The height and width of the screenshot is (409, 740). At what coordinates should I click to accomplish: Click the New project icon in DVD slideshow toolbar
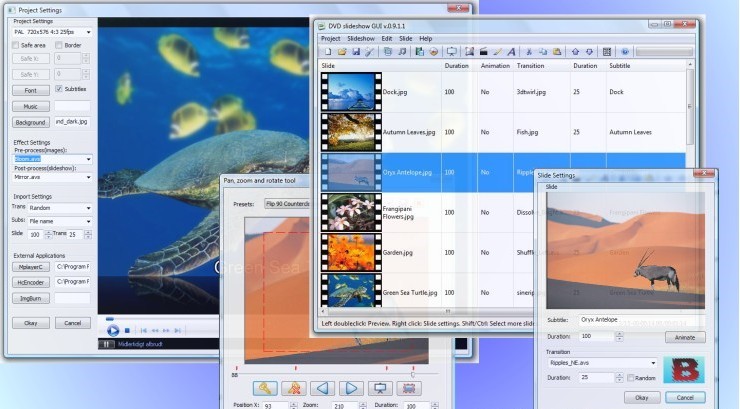(328, 52)
